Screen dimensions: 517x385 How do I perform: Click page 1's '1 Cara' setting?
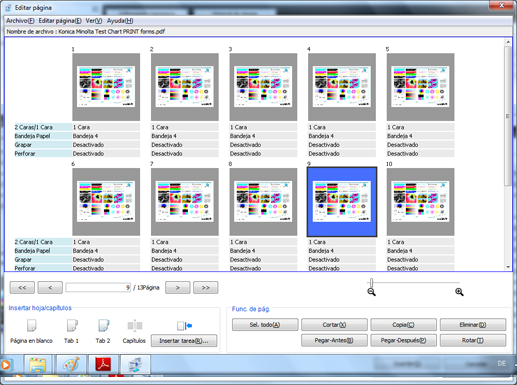[106, 127]
